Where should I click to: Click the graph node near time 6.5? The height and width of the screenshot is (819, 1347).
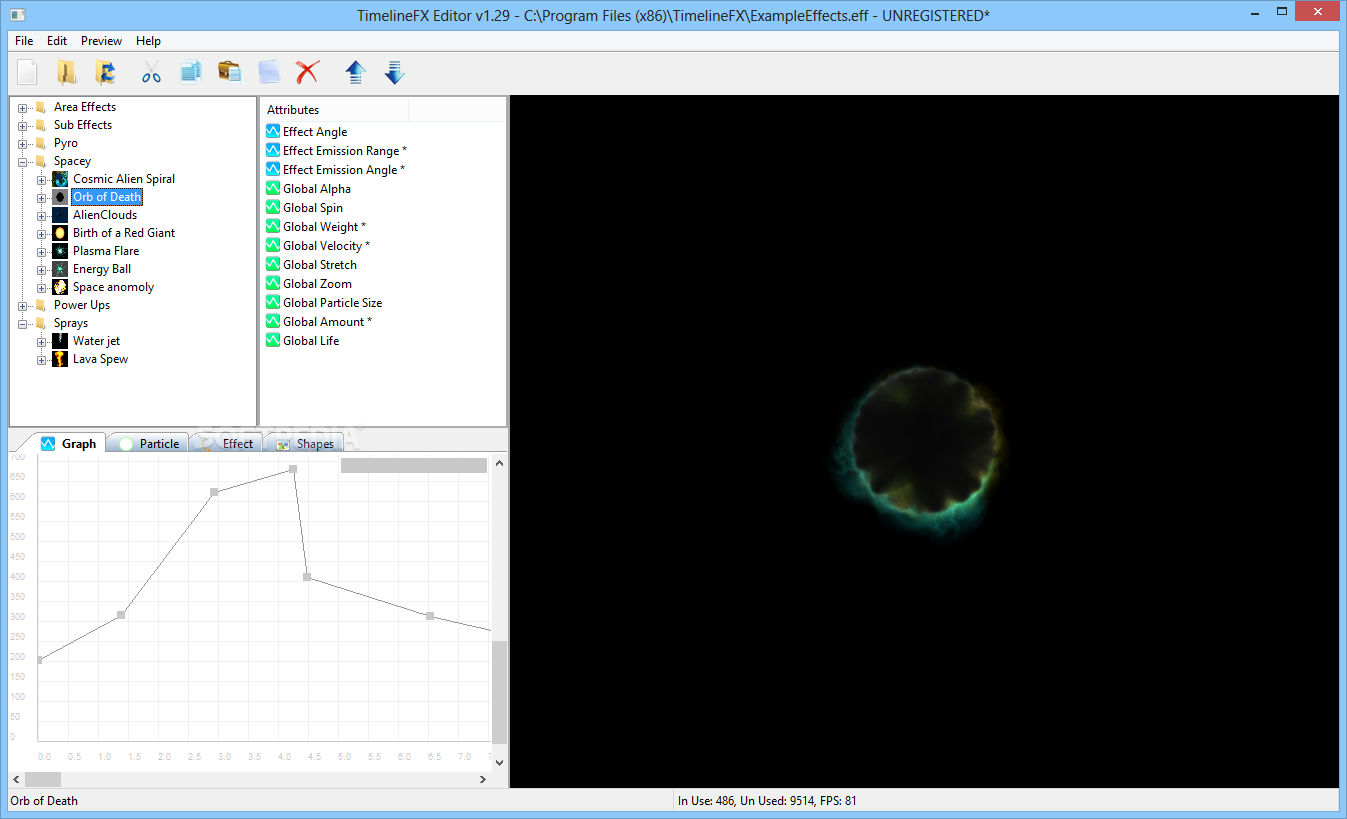click(x=430, y=616)
